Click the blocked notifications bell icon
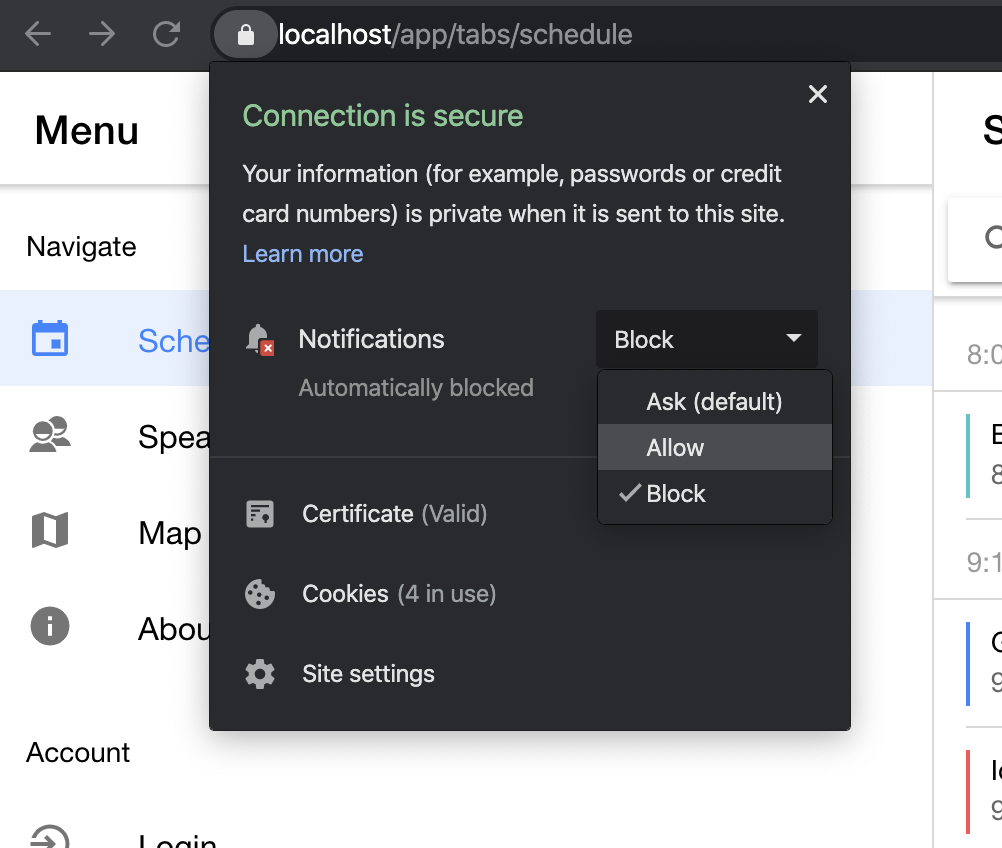This screenshot has height=848, width=1002. point(260,339)
